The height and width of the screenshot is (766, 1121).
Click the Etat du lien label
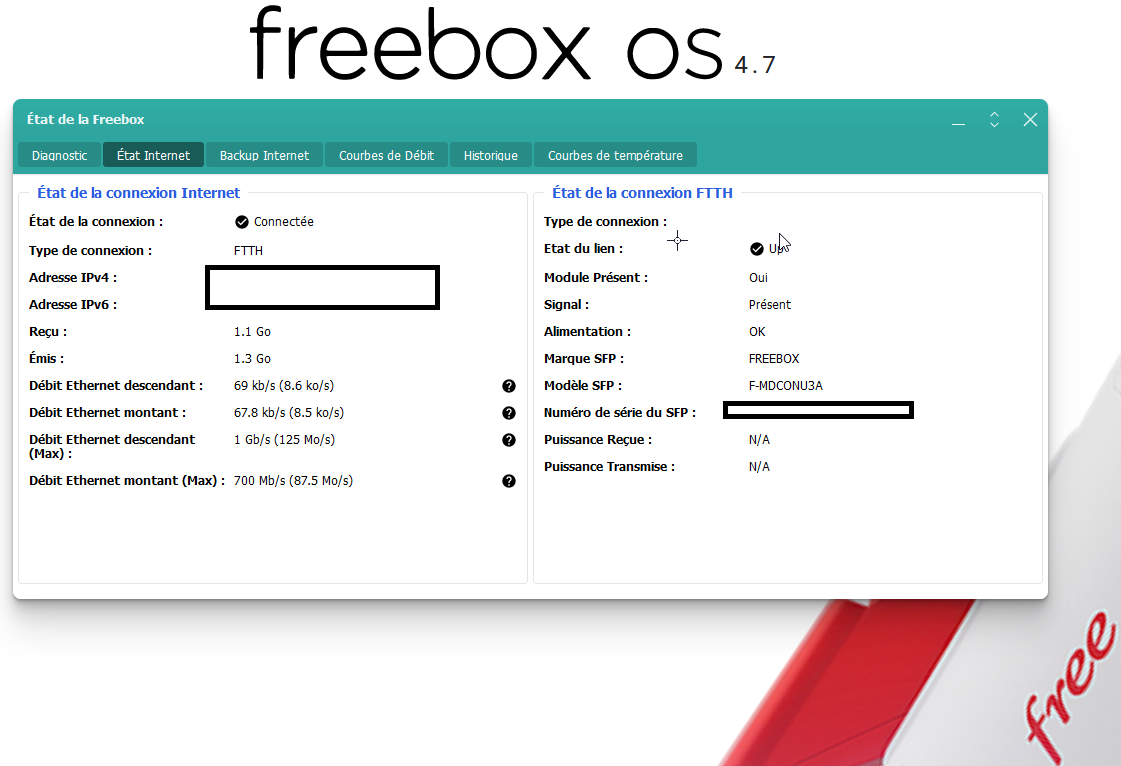click(583, 249)
